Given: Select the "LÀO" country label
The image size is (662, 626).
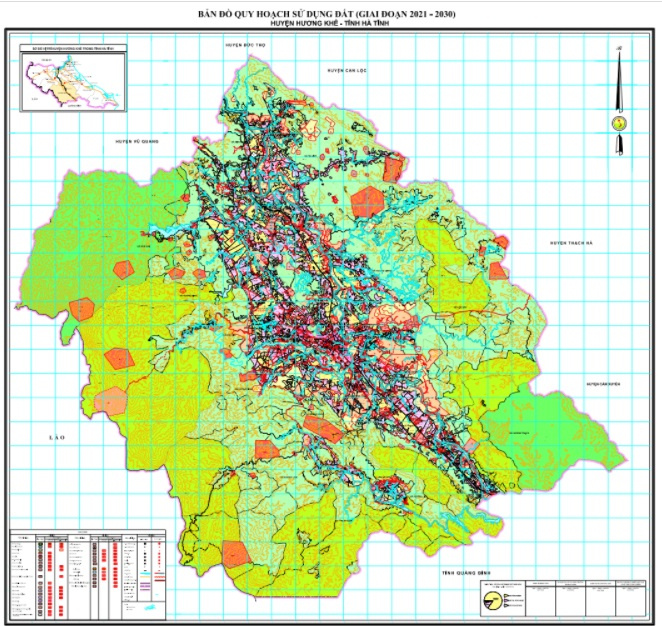Looking at the screenshot, I should pos(57,438).
